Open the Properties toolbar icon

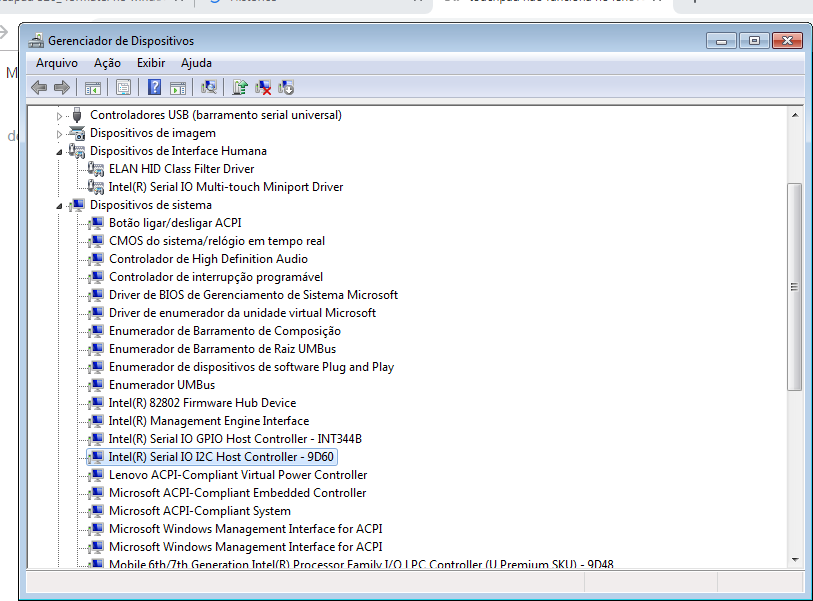[x=123, y=87]
